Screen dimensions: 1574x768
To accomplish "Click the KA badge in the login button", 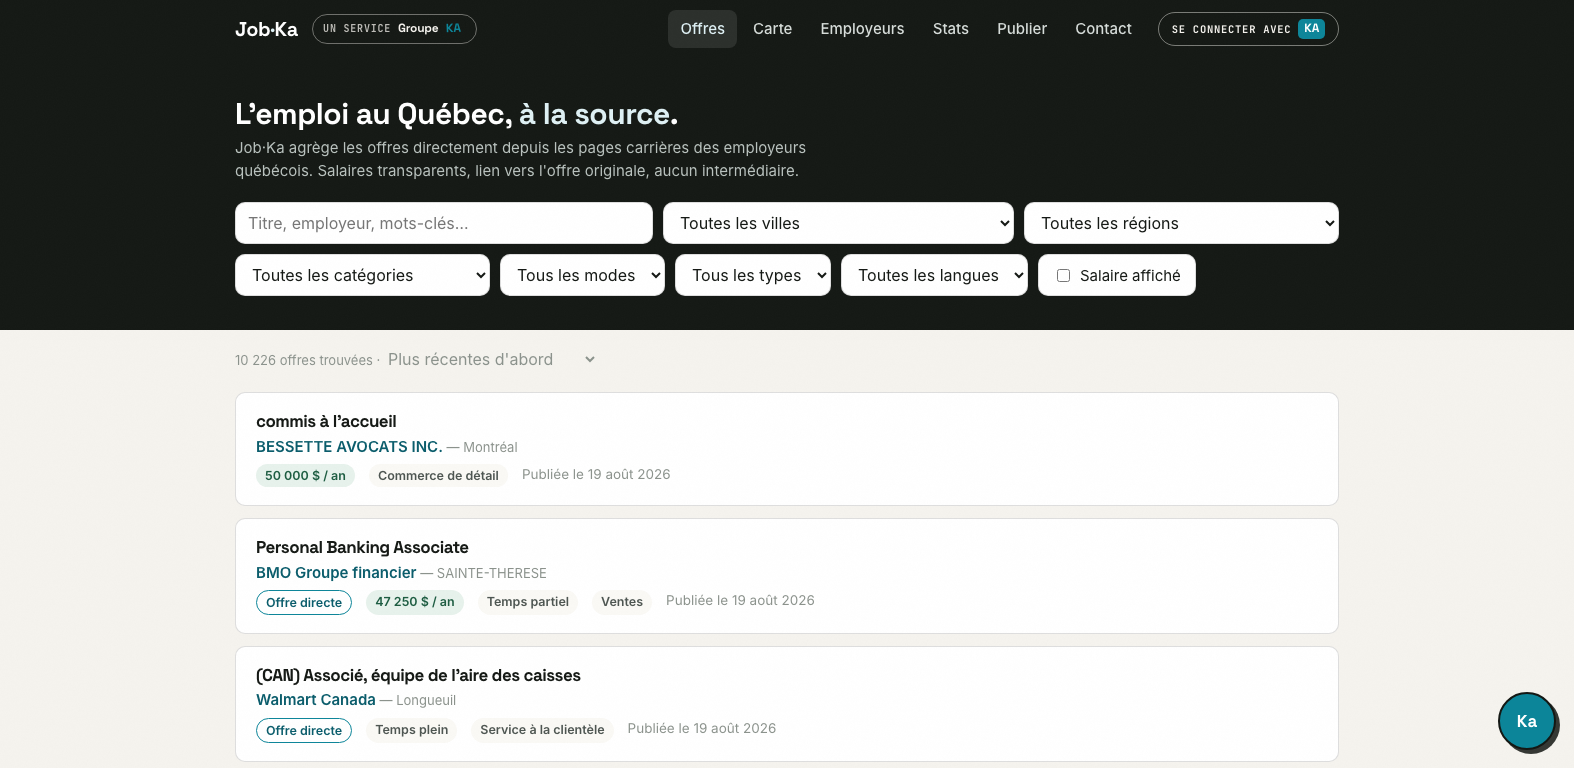I will tap(1311, 29).
